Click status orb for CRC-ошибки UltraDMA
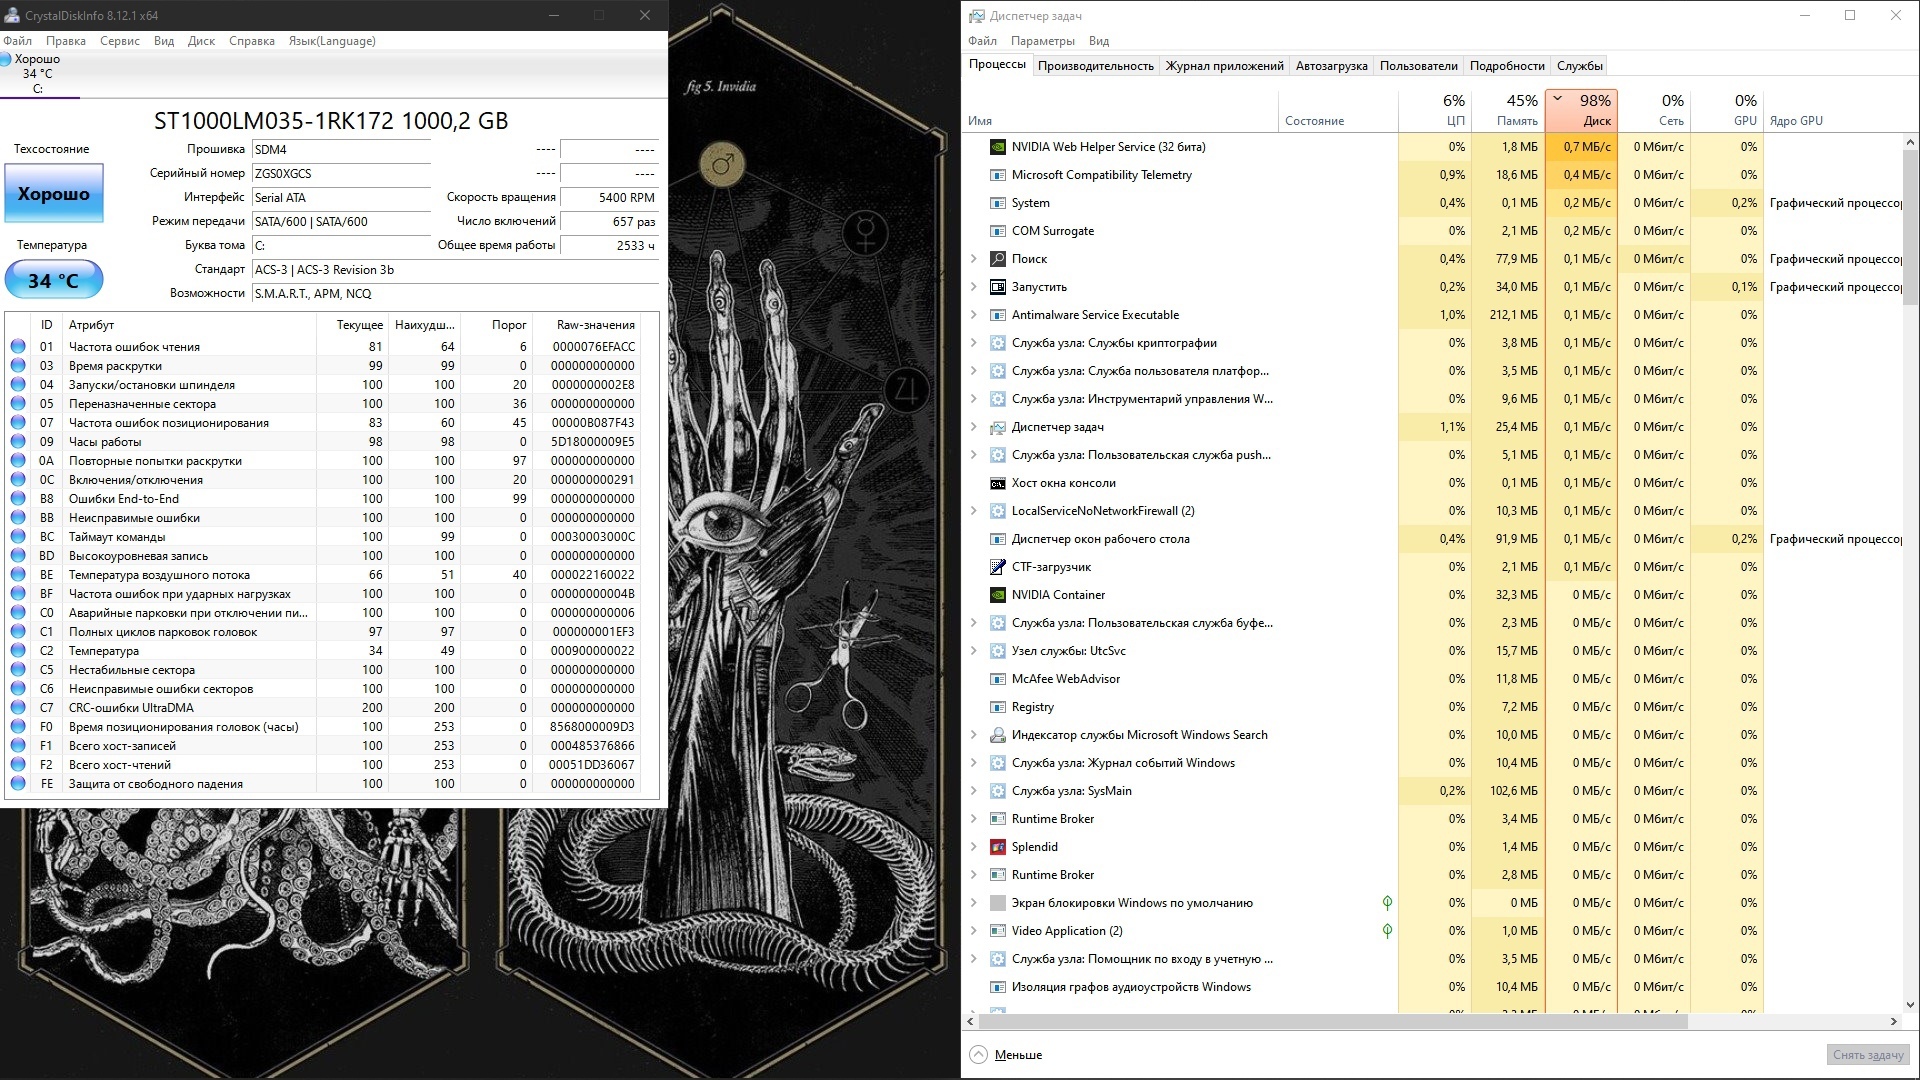 coord(18,708)
